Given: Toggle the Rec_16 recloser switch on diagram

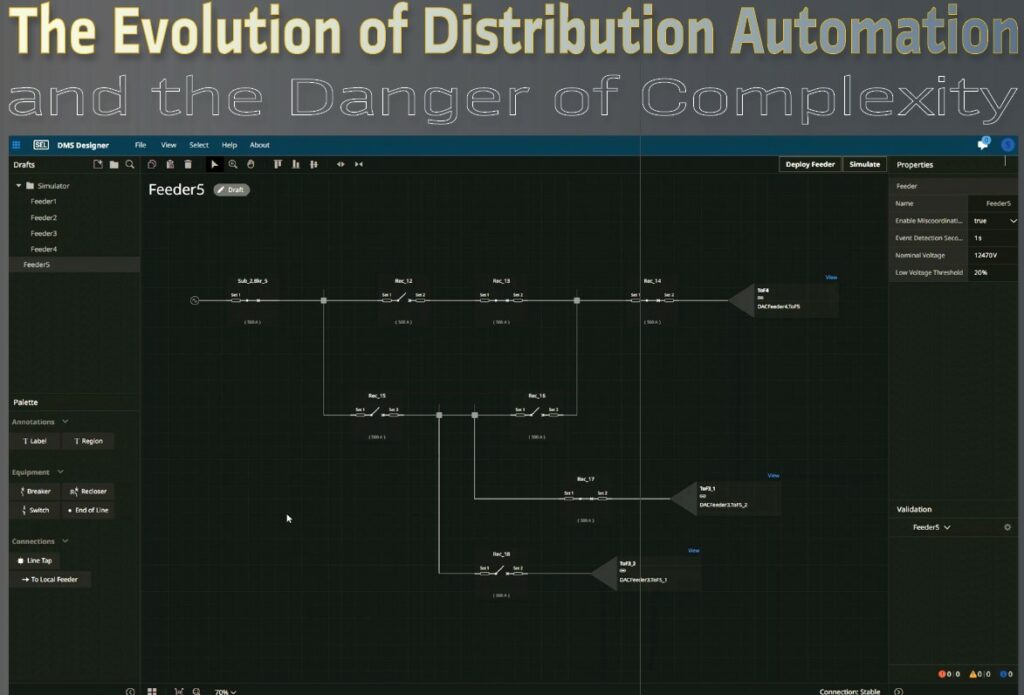Looking at the screenshot, I should point(536,413).
